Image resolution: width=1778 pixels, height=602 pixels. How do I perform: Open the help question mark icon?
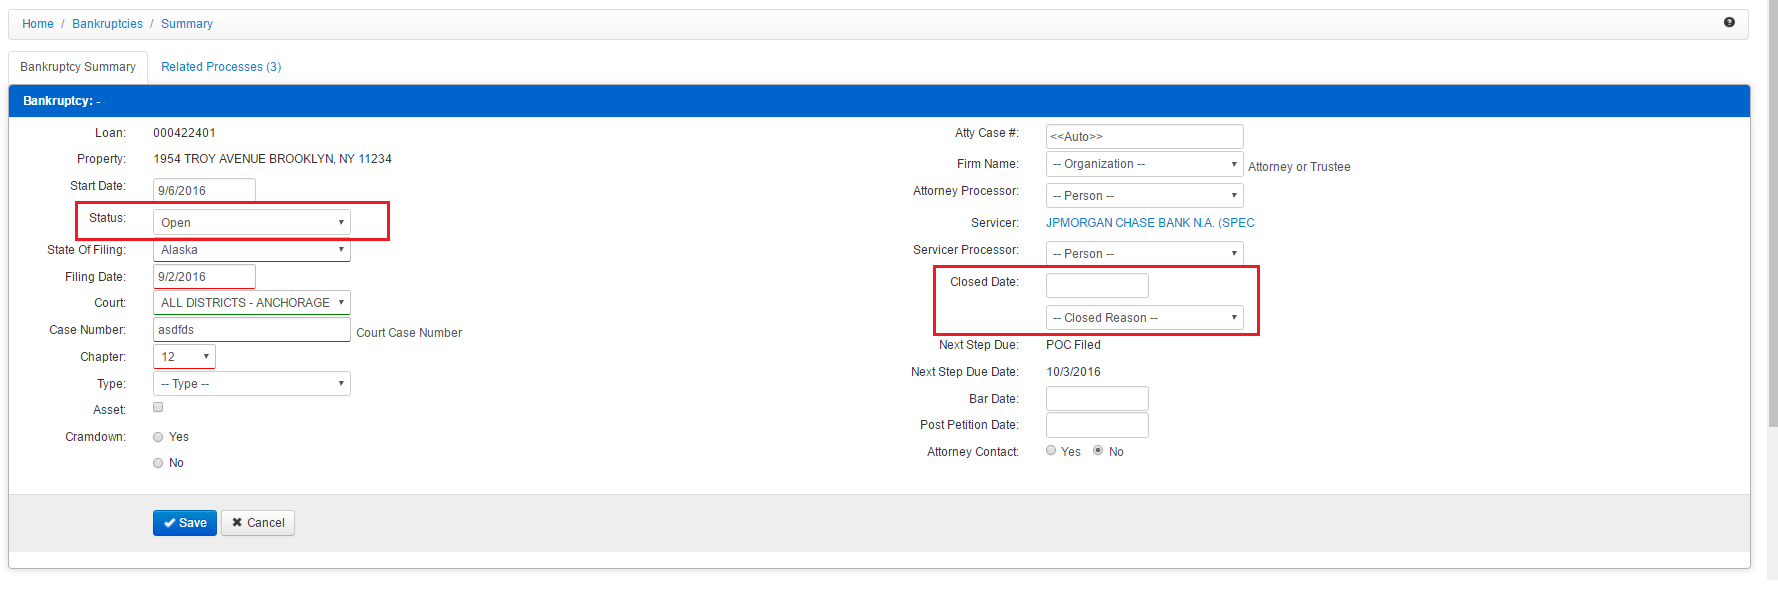coord(1729,22)
